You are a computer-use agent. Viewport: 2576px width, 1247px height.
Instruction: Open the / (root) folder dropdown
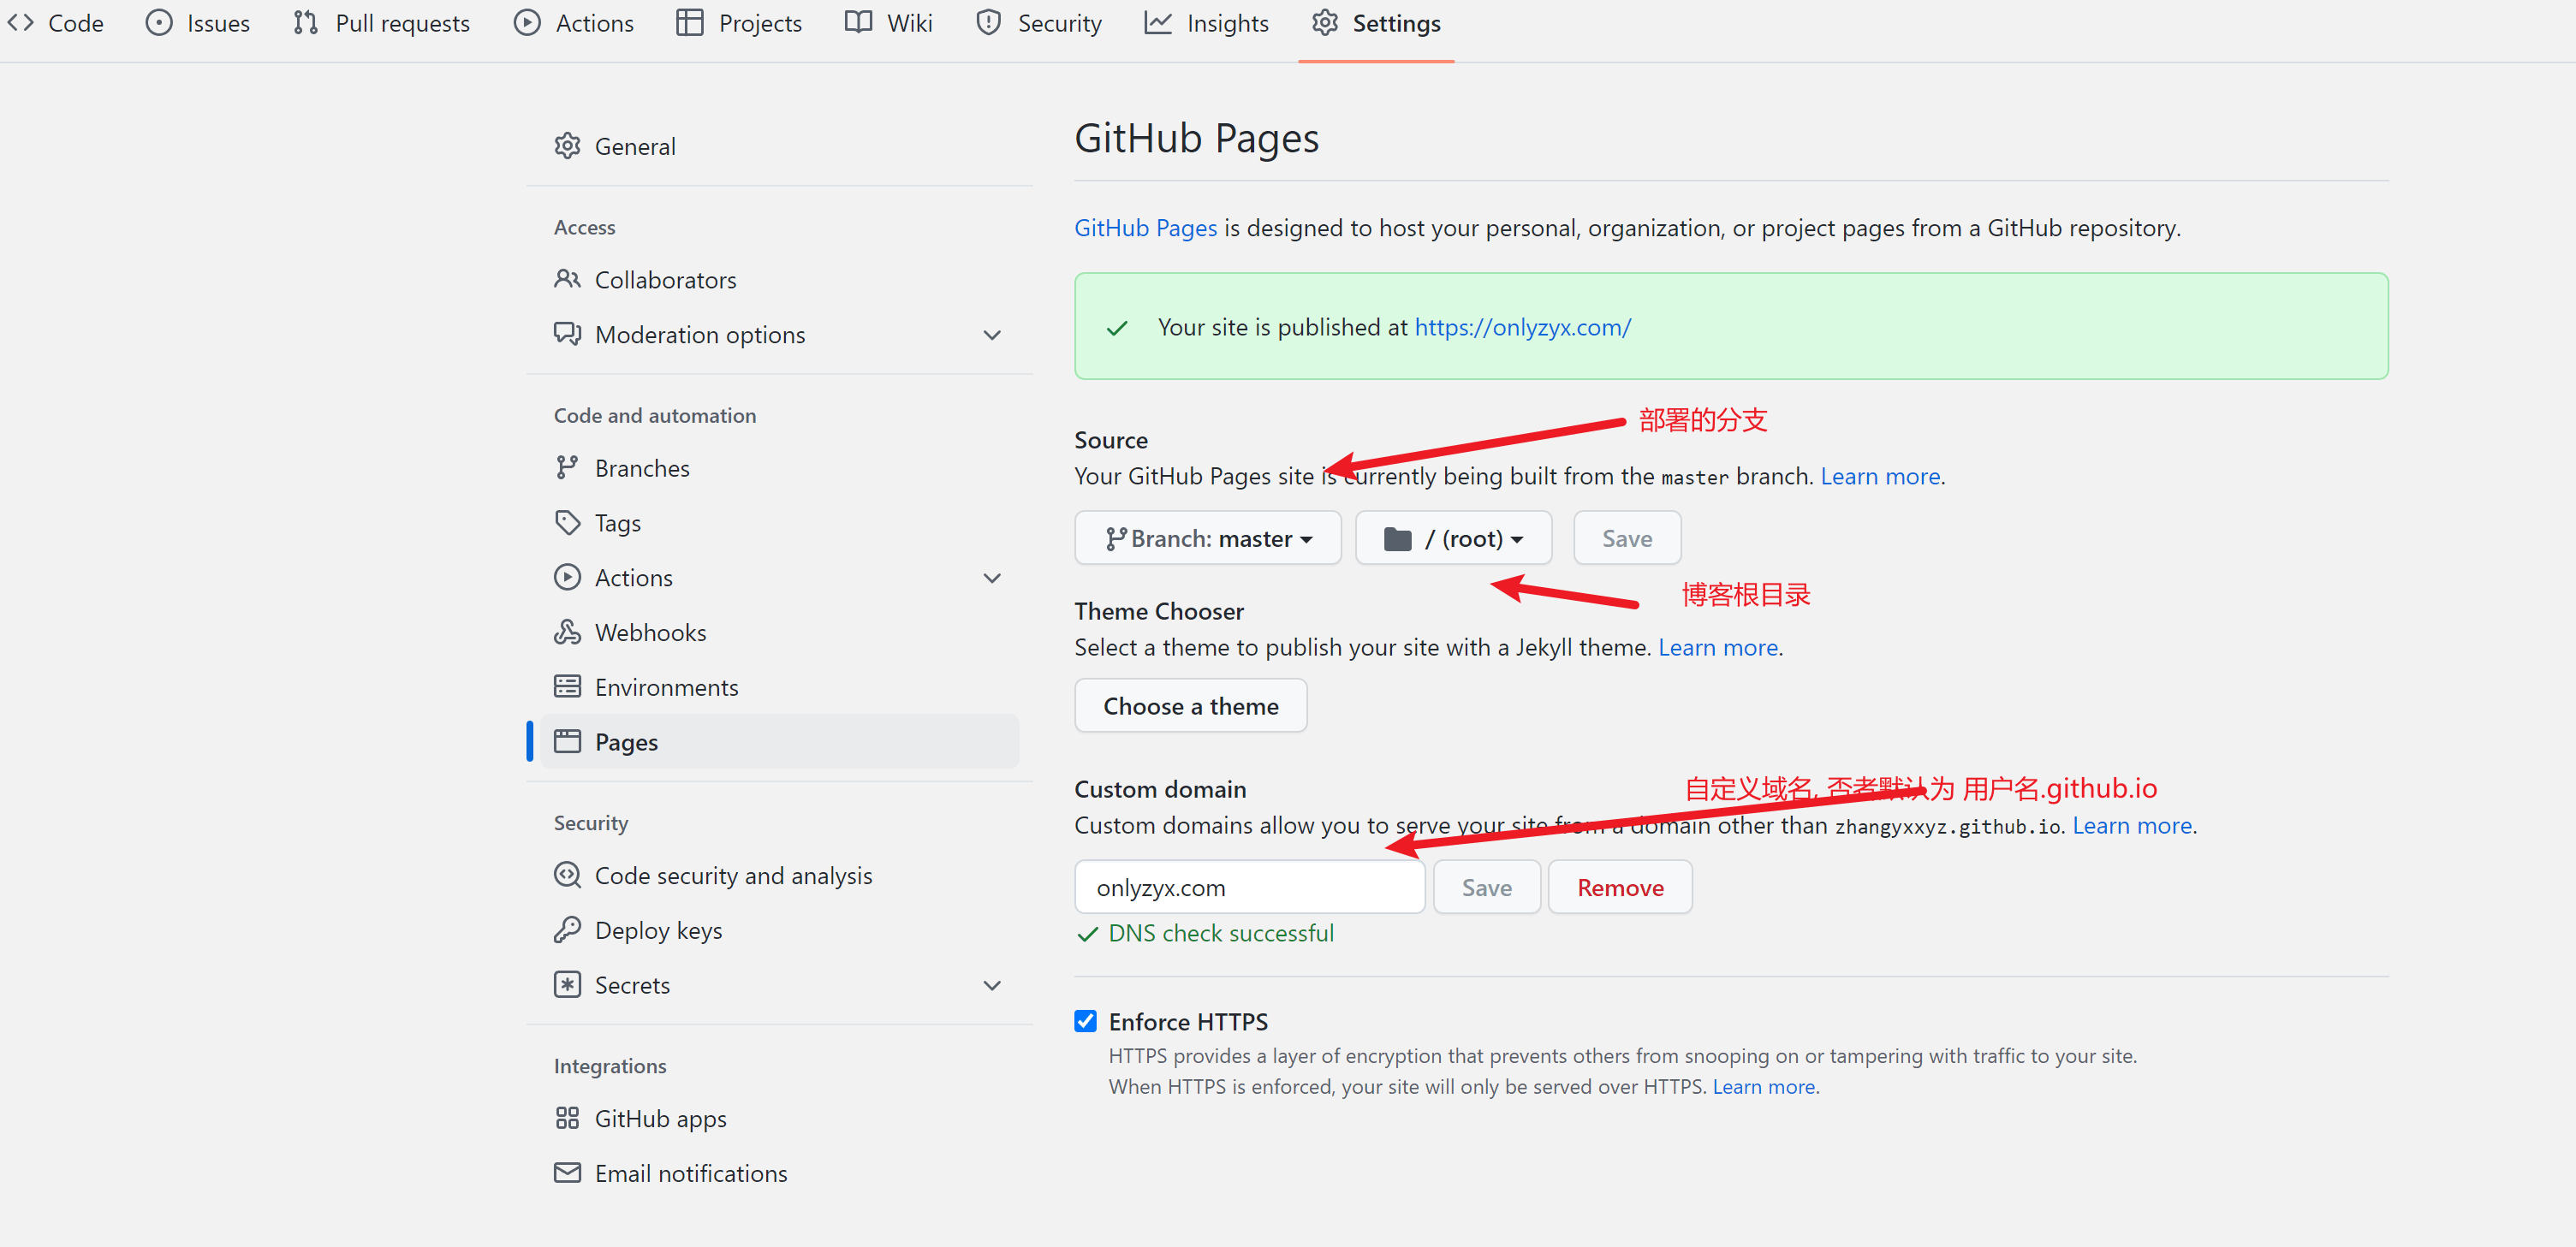pyautogui.click(x=1453, y=537)
